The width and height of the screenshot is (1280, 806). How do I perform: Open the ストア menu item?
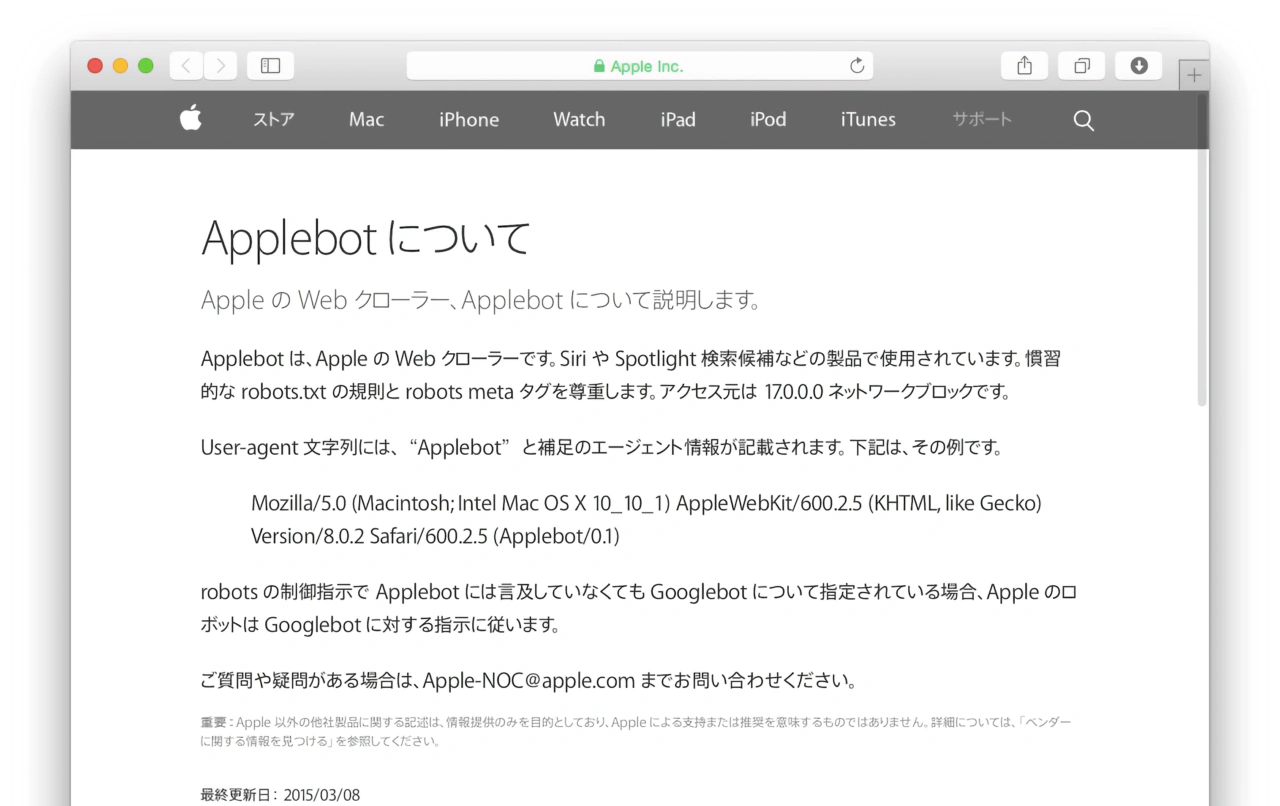[x=274, y=120]
